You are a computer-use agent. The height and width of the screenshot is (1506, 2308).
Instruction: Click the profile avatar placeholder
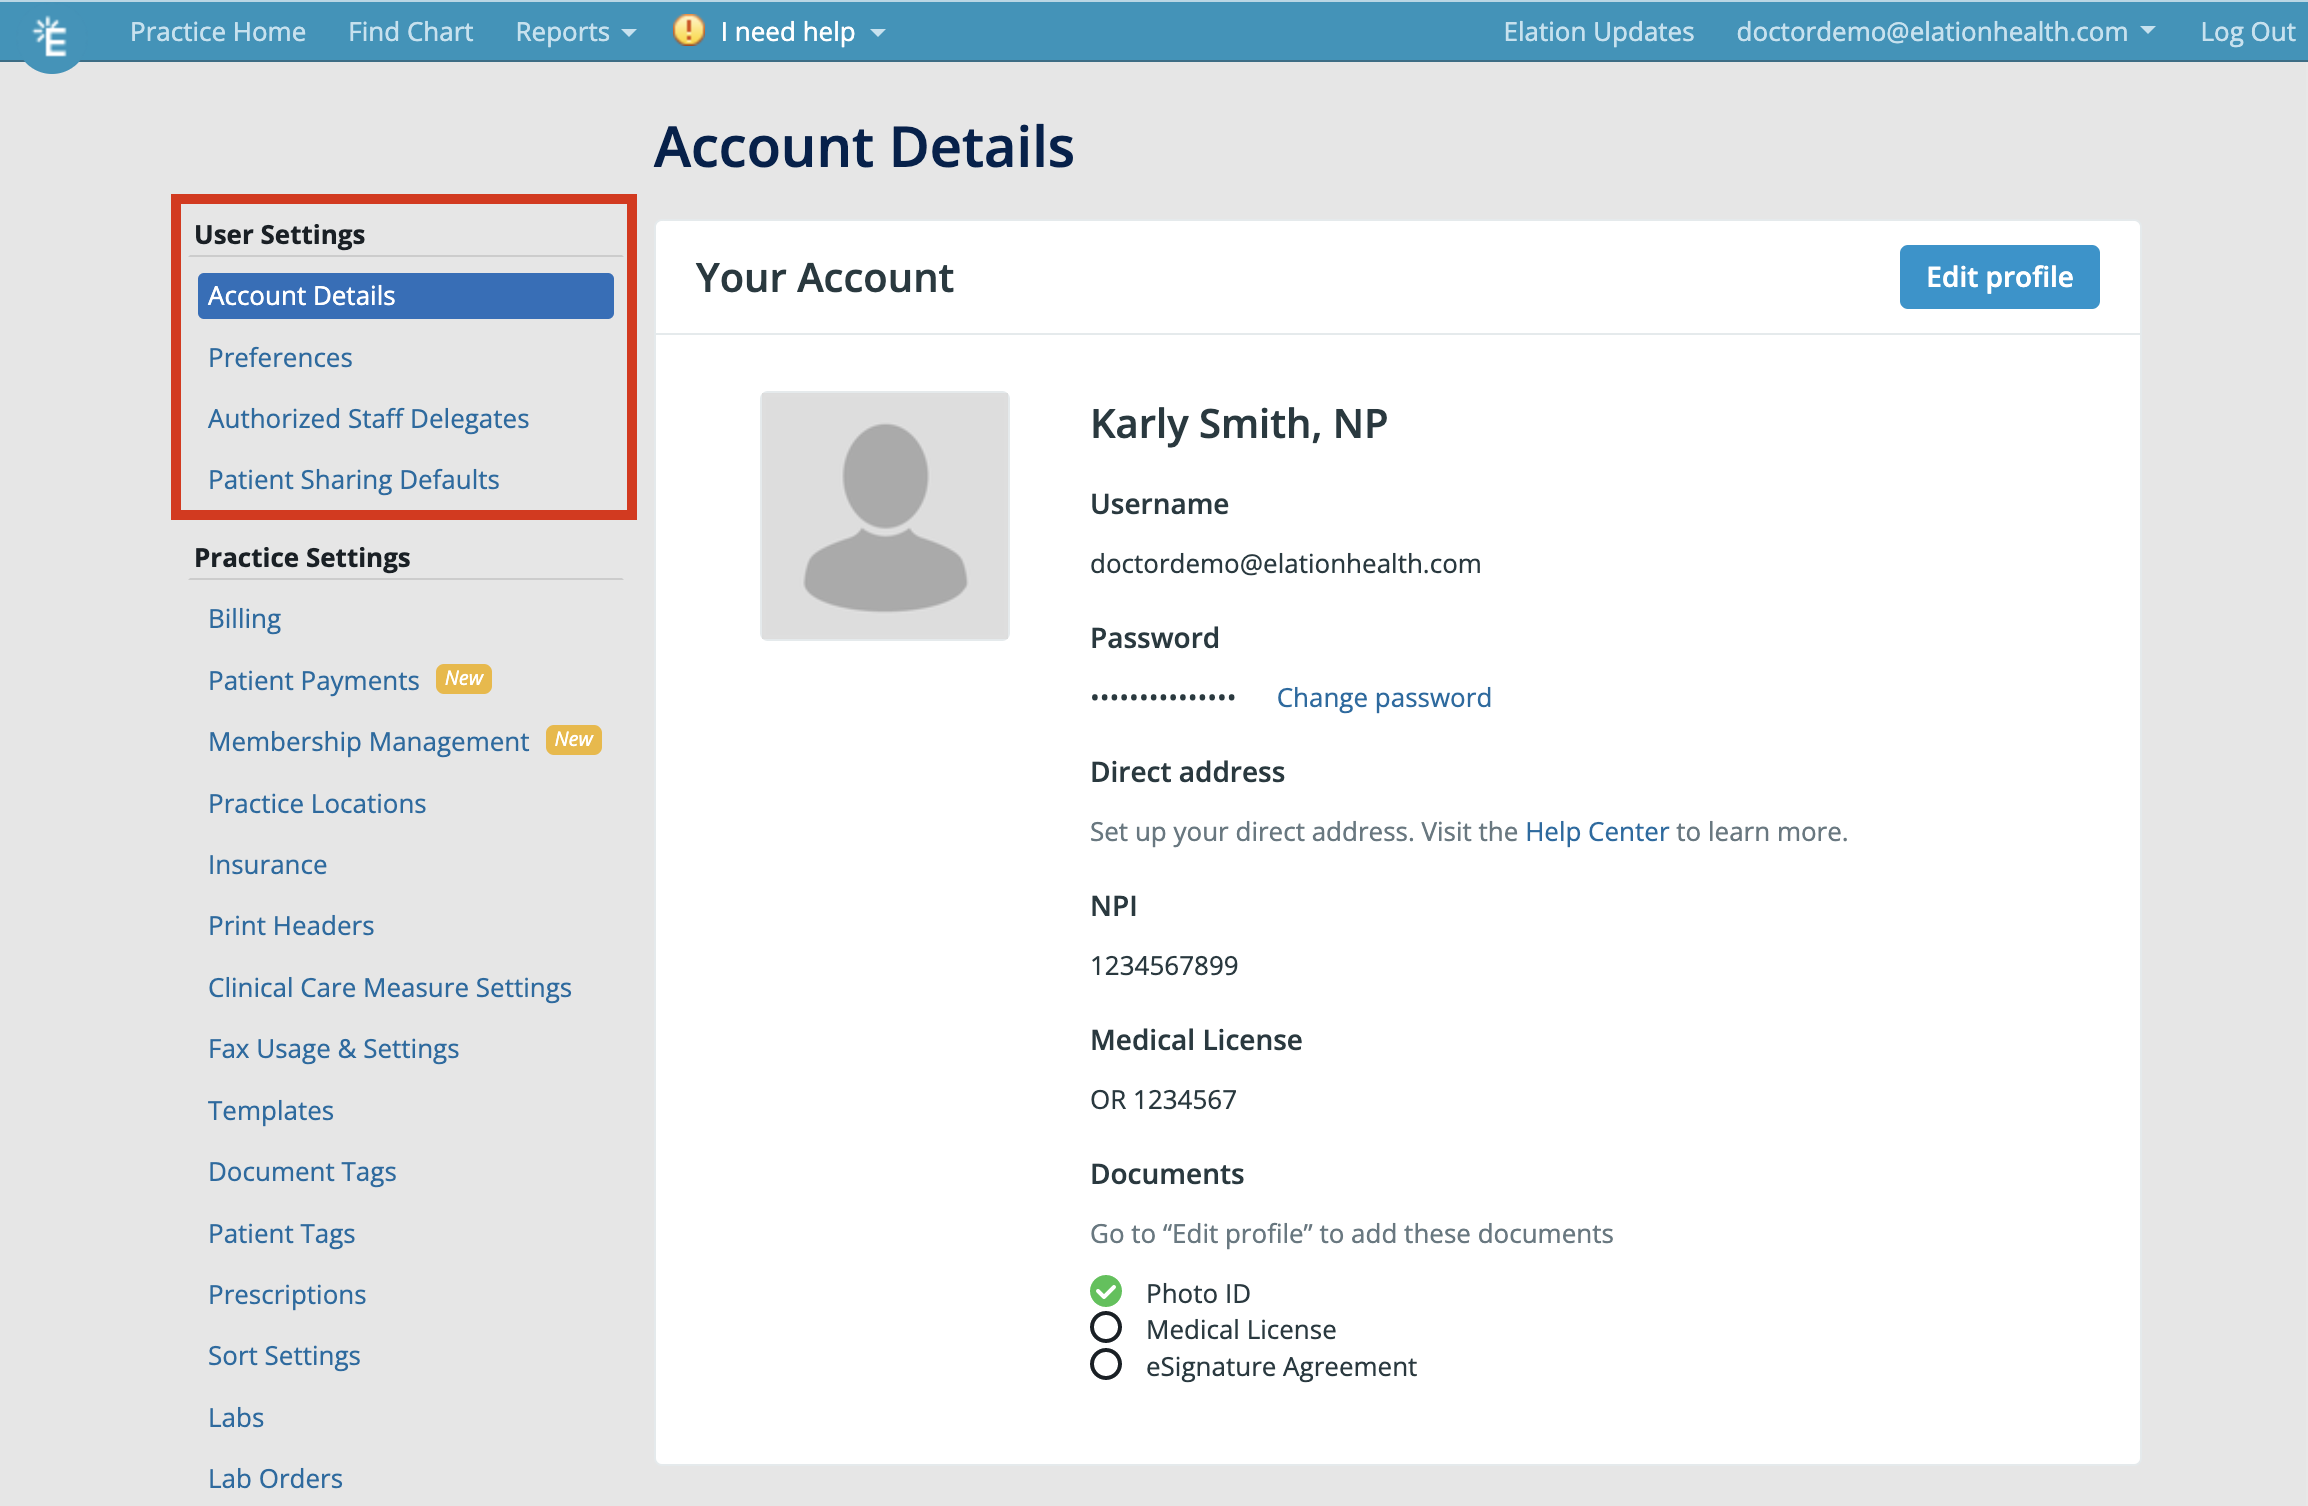point(884,515)
